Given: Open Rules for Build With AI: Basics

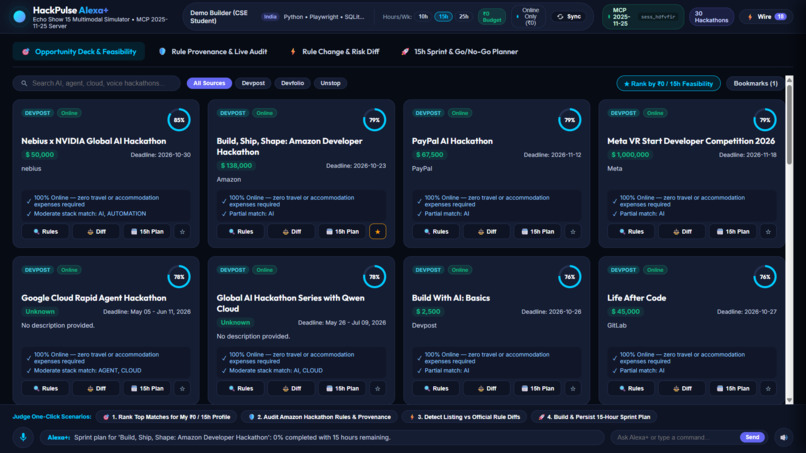Looking at the screenshot, I should coord(435,388).
